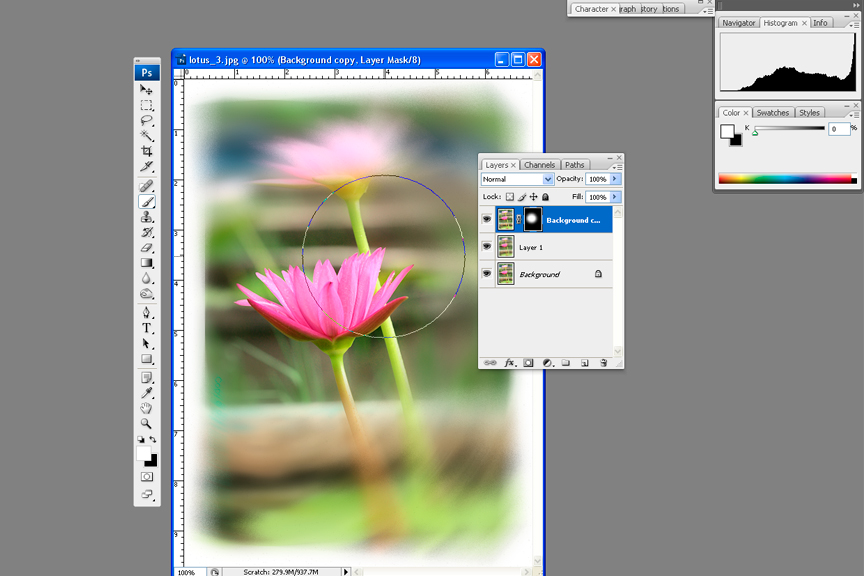This screenshot has height=576, width=864.
Task: Hide the Layer 1 layer
Action: click(x=487, y=247)
